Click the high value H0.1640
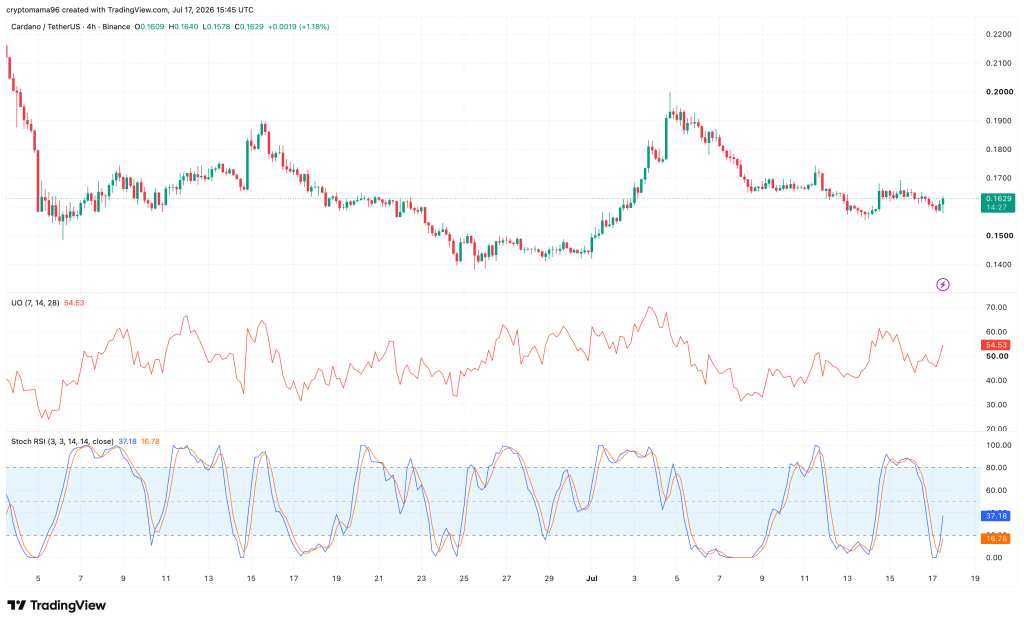Screen dimensions: 1024x624 click(x=184, y=27)
